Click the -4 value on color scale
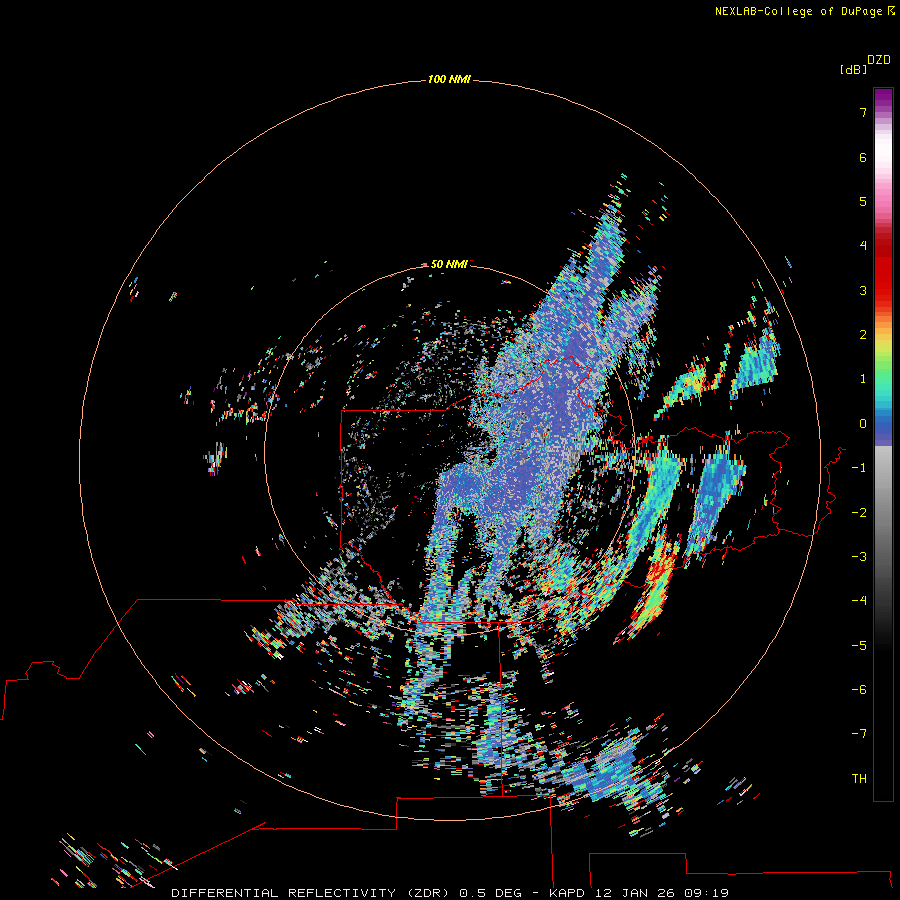The width and height of the screenshot is (900, 900). (x=859, y=601)
